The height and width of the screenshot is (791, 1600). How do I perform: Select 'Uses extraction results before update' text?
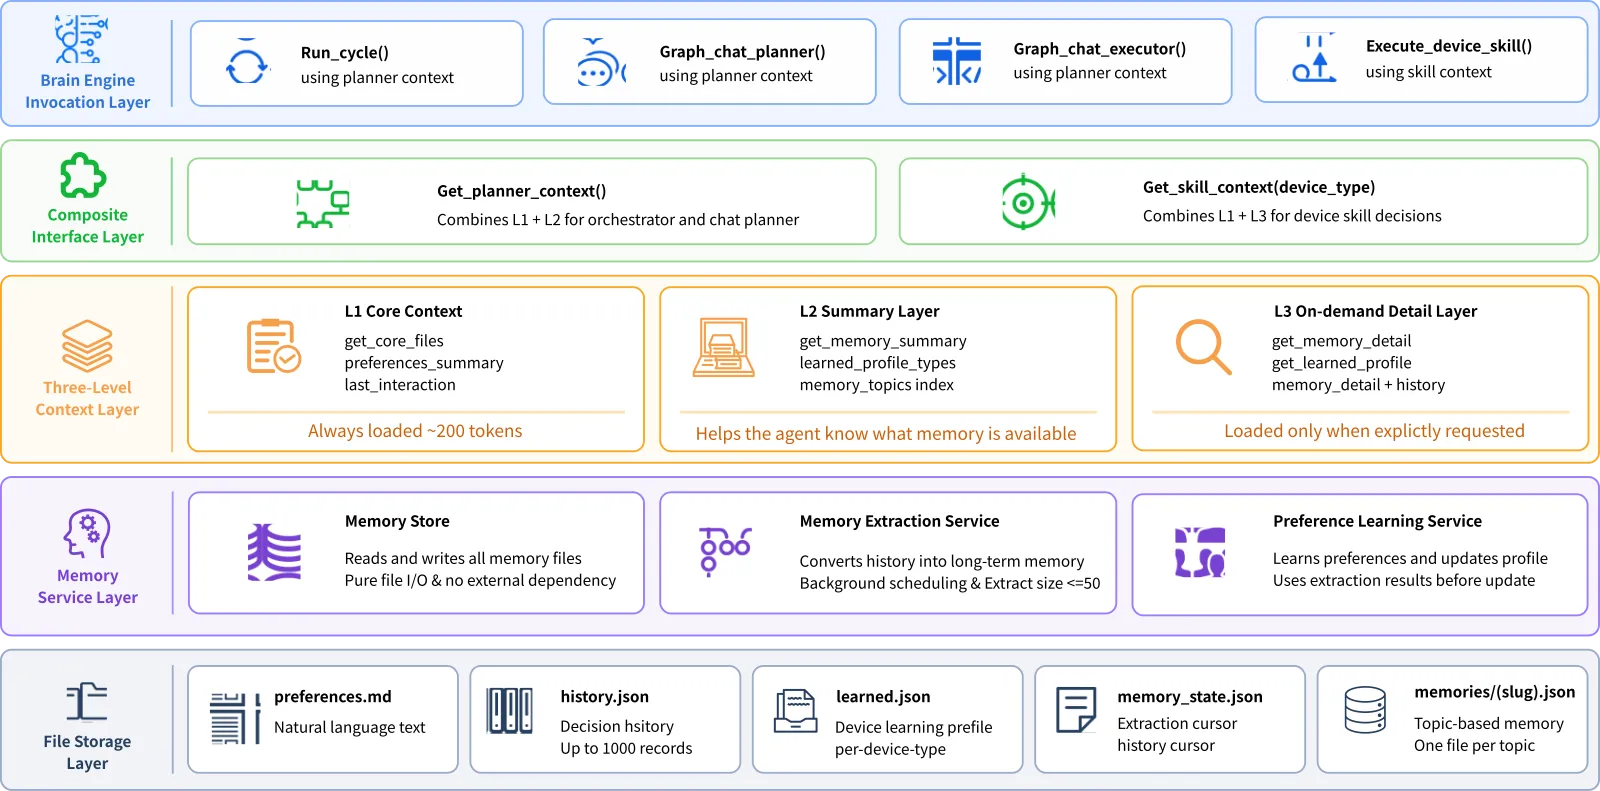(1404, 580)
